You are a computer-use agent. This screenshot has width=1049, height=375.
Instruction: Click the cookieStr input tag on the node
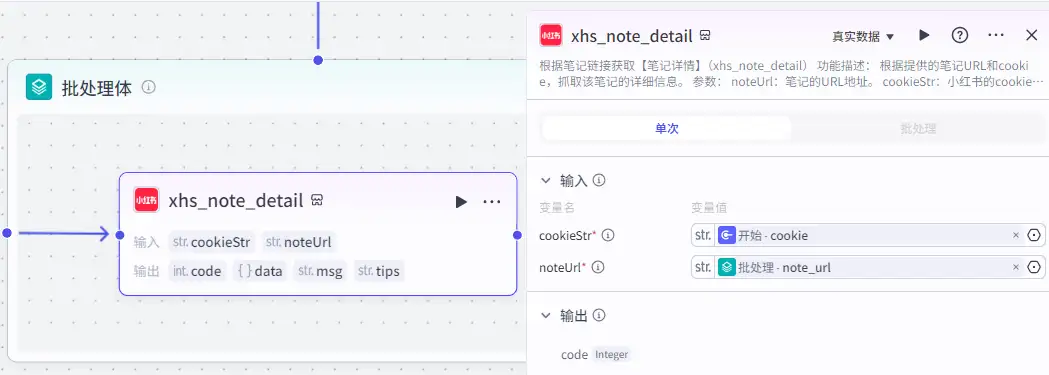pyautogui.click(x=211, y=242)
